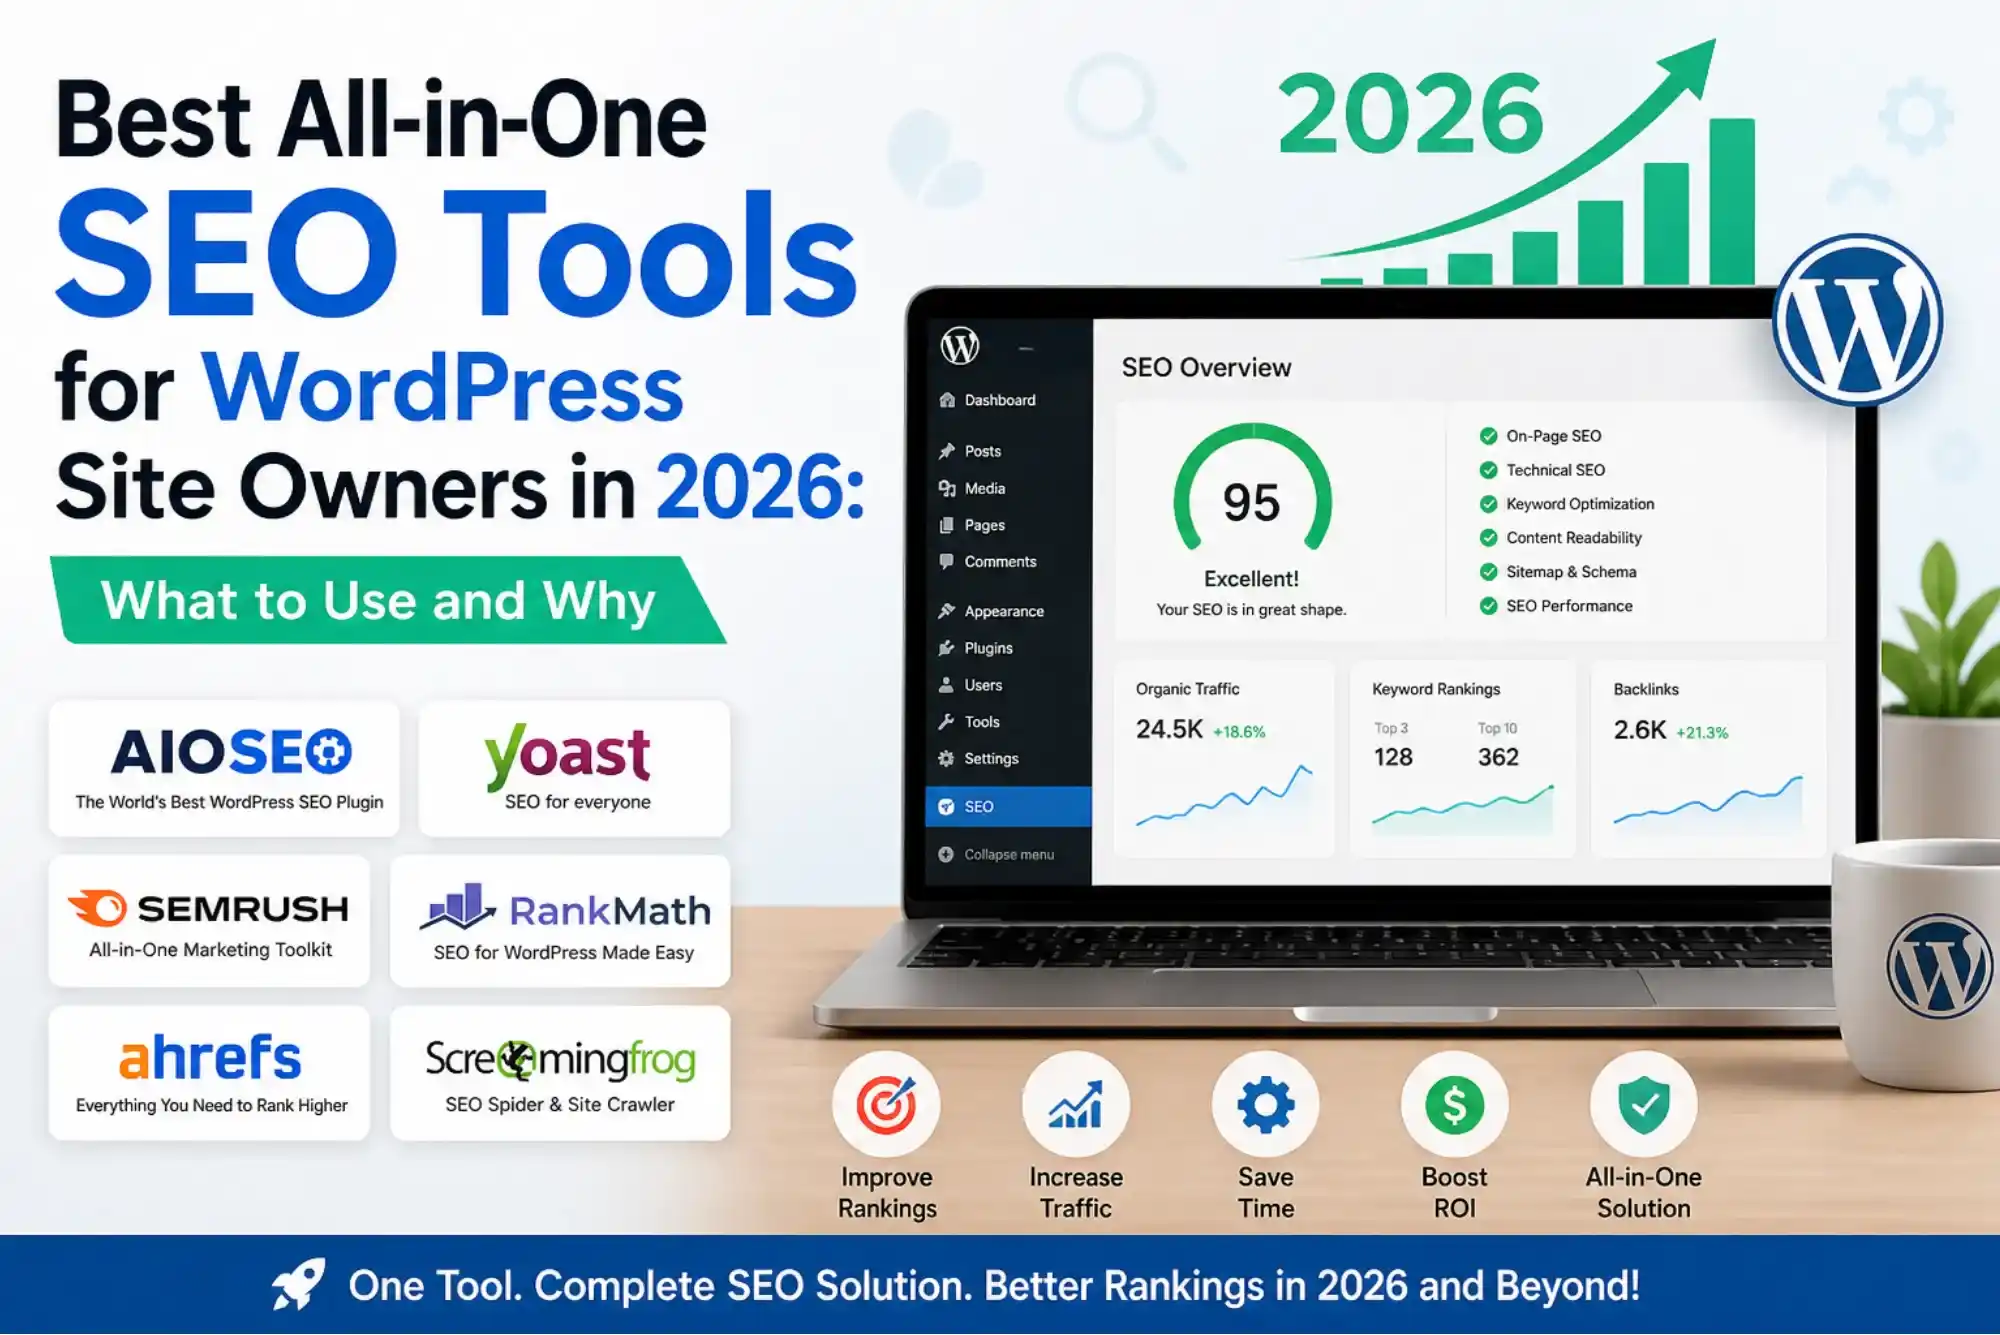The height and width of the screenshot is (1335, 2000).
Task: Click the Excellent! score label
Action: pos(1251,579)
